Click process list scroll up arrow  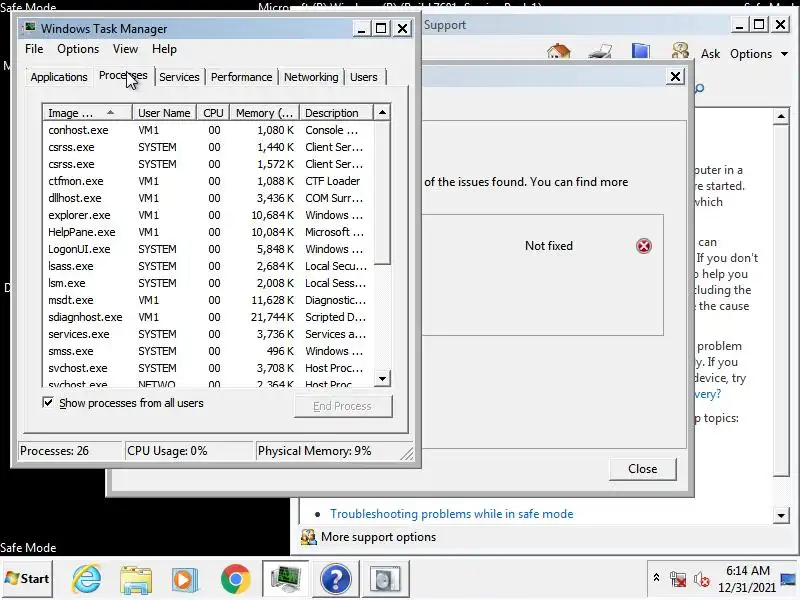pyautogui.click(x=382, y=112)
